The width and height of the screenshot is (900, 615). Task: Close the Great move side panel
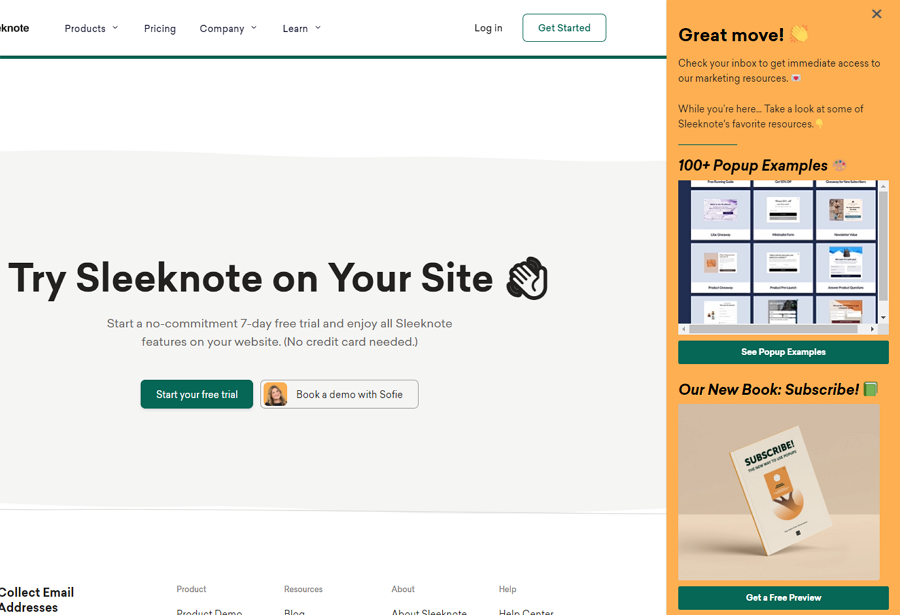(x=876, y=14)
